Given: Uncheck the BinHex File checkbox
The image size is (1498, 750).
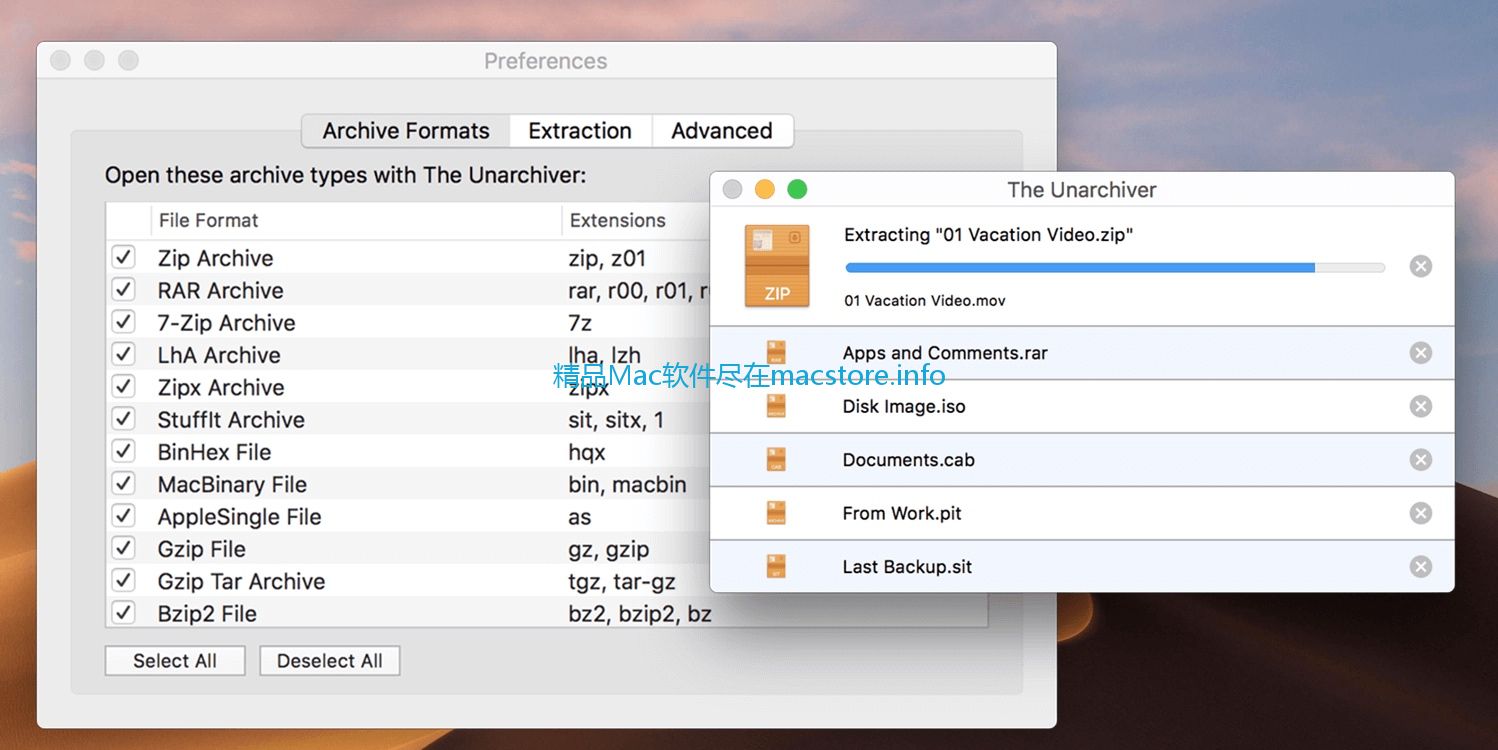Looking at the screenshot, I should click(x=123, y=451).
